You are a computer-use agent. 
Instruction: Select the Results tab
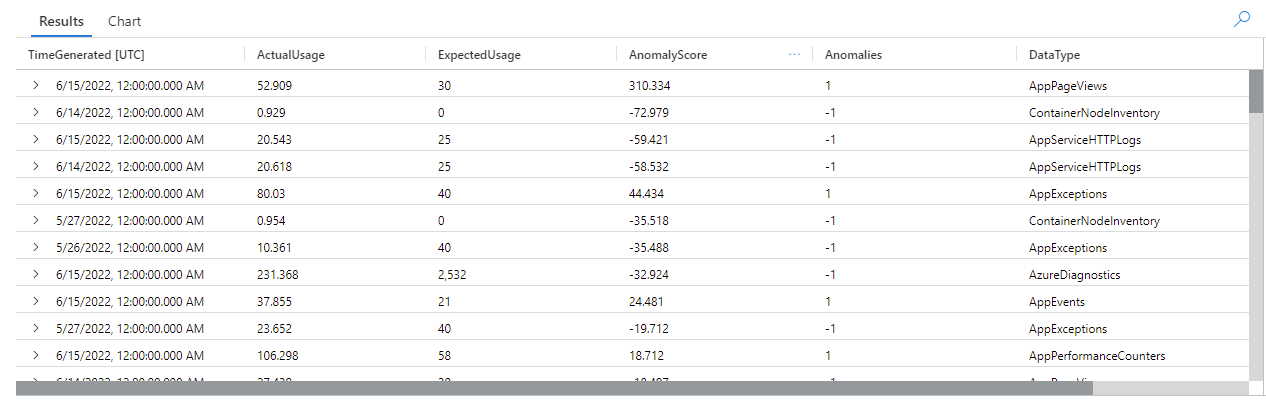61,21
